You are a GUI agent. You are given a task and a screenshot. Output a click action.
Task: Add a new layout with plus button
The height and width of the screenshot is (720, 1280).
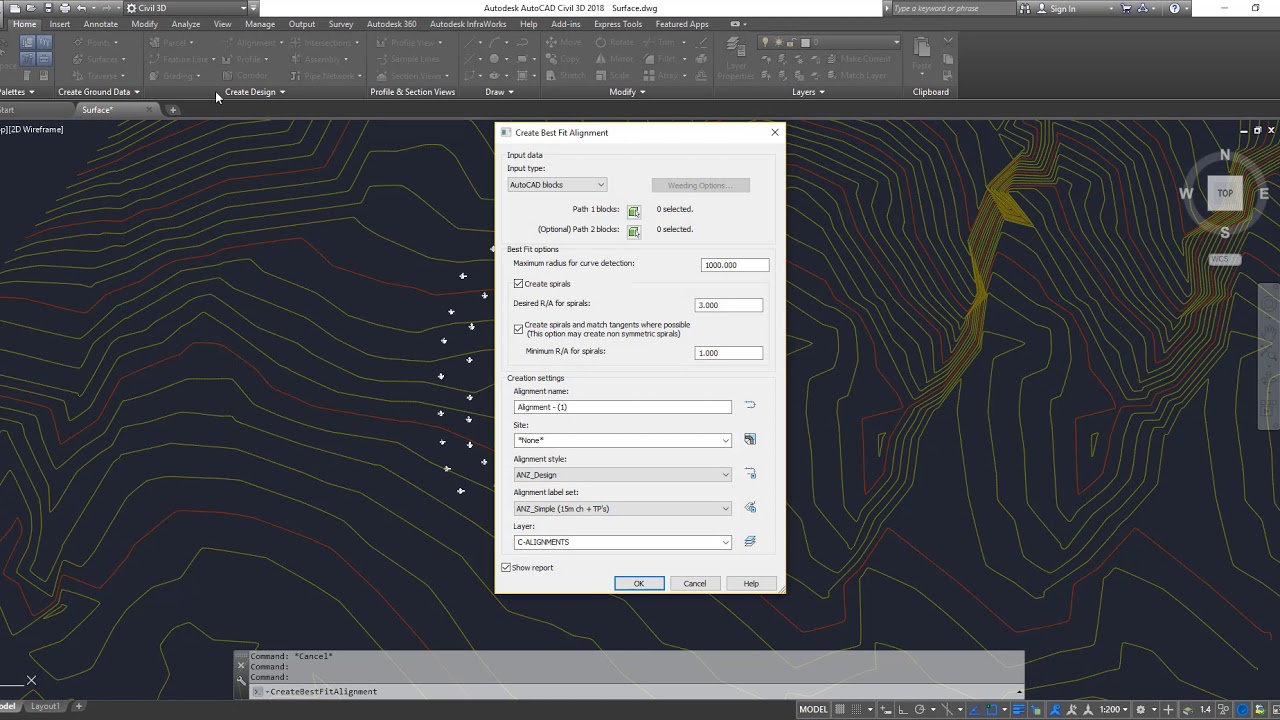[x=79, y=706]
